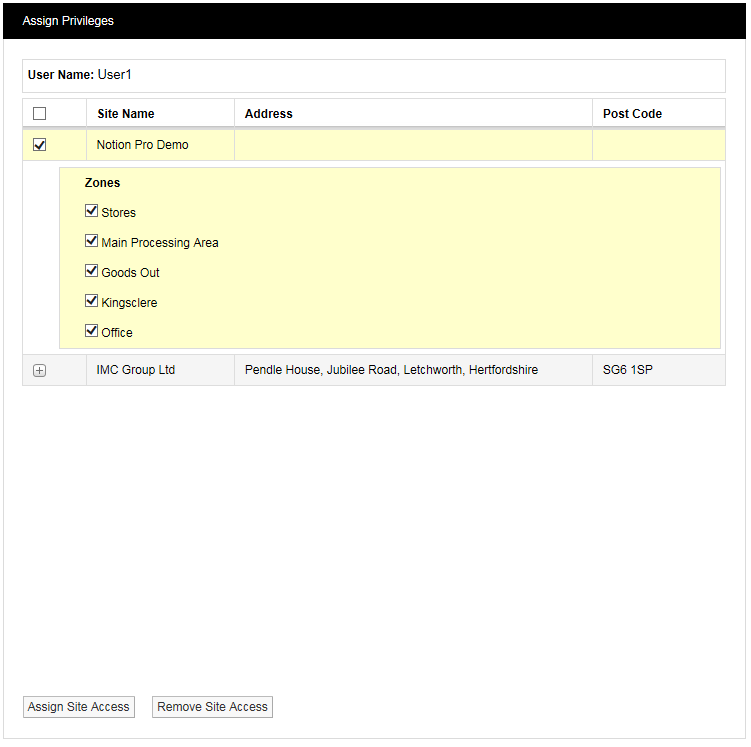Uncheck the Notion Pro Demo site checkbox

[40, 145]
